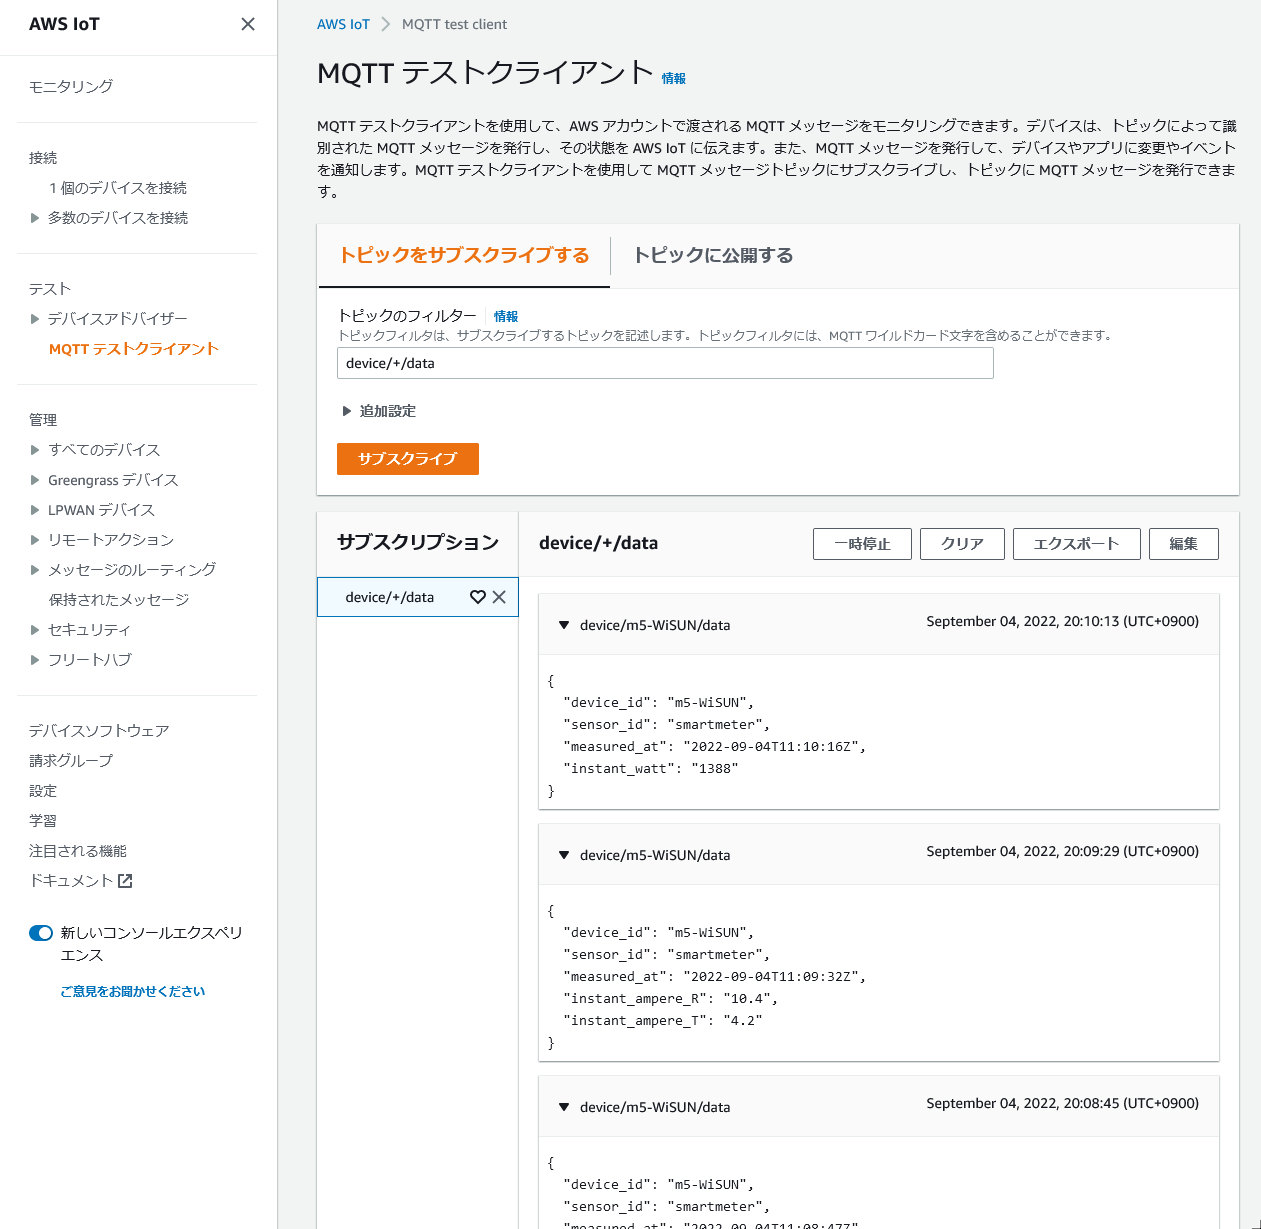Expand フリートハブ section
Screen dimensions: 1261x1229
[x=35, y=660]
